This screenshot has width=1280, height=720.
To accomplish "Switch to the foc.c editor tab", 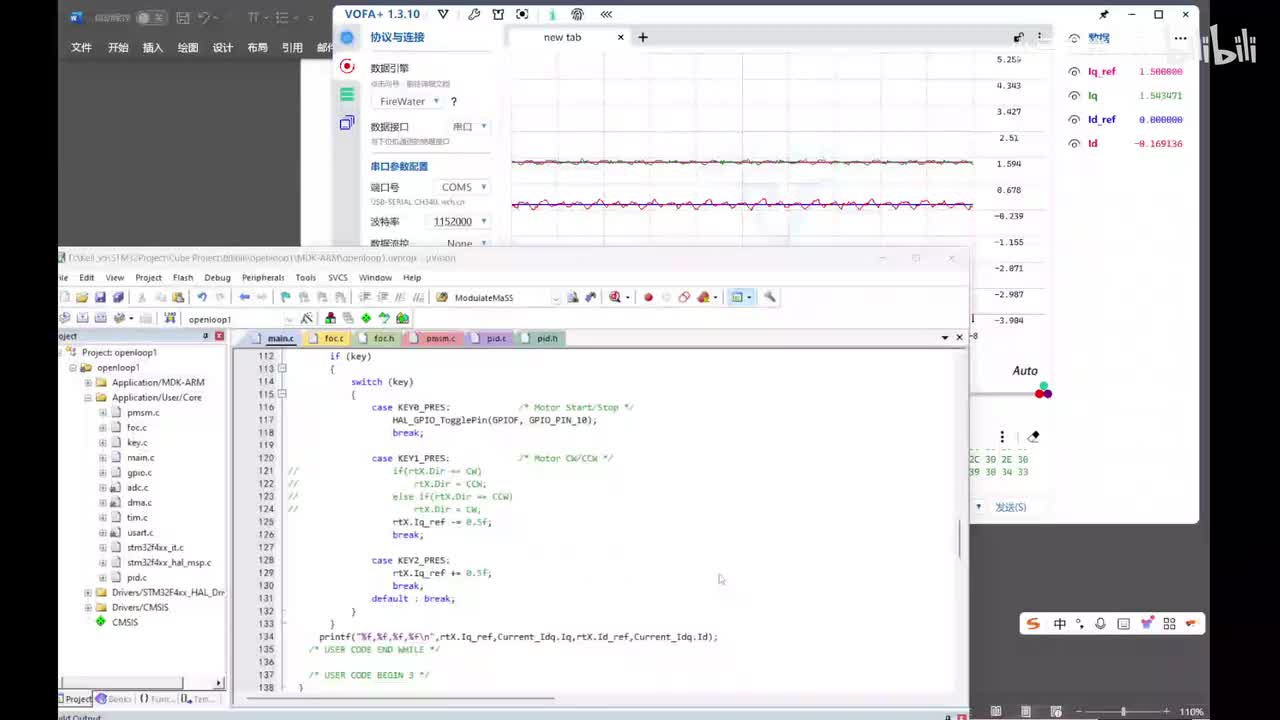I will [x=329, y=338].
